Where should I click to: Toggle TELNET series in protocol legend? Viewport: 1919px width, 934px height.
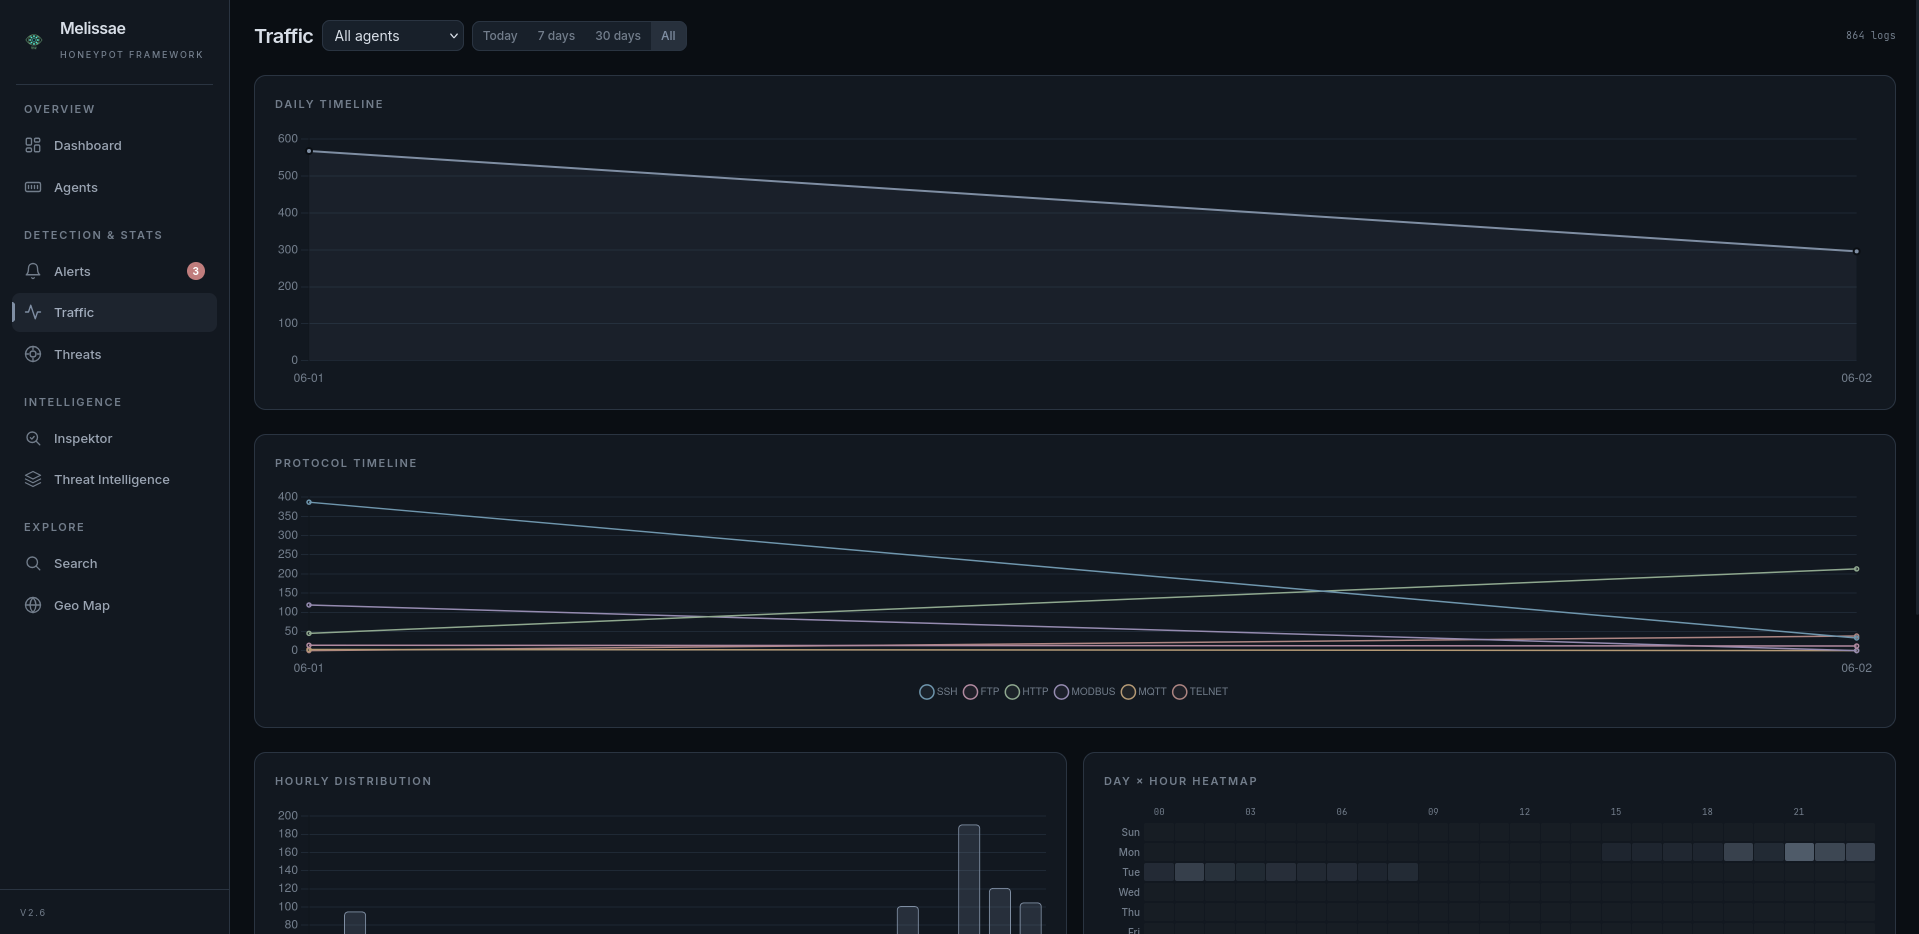pyautogui.click(x=1200, y=692)
